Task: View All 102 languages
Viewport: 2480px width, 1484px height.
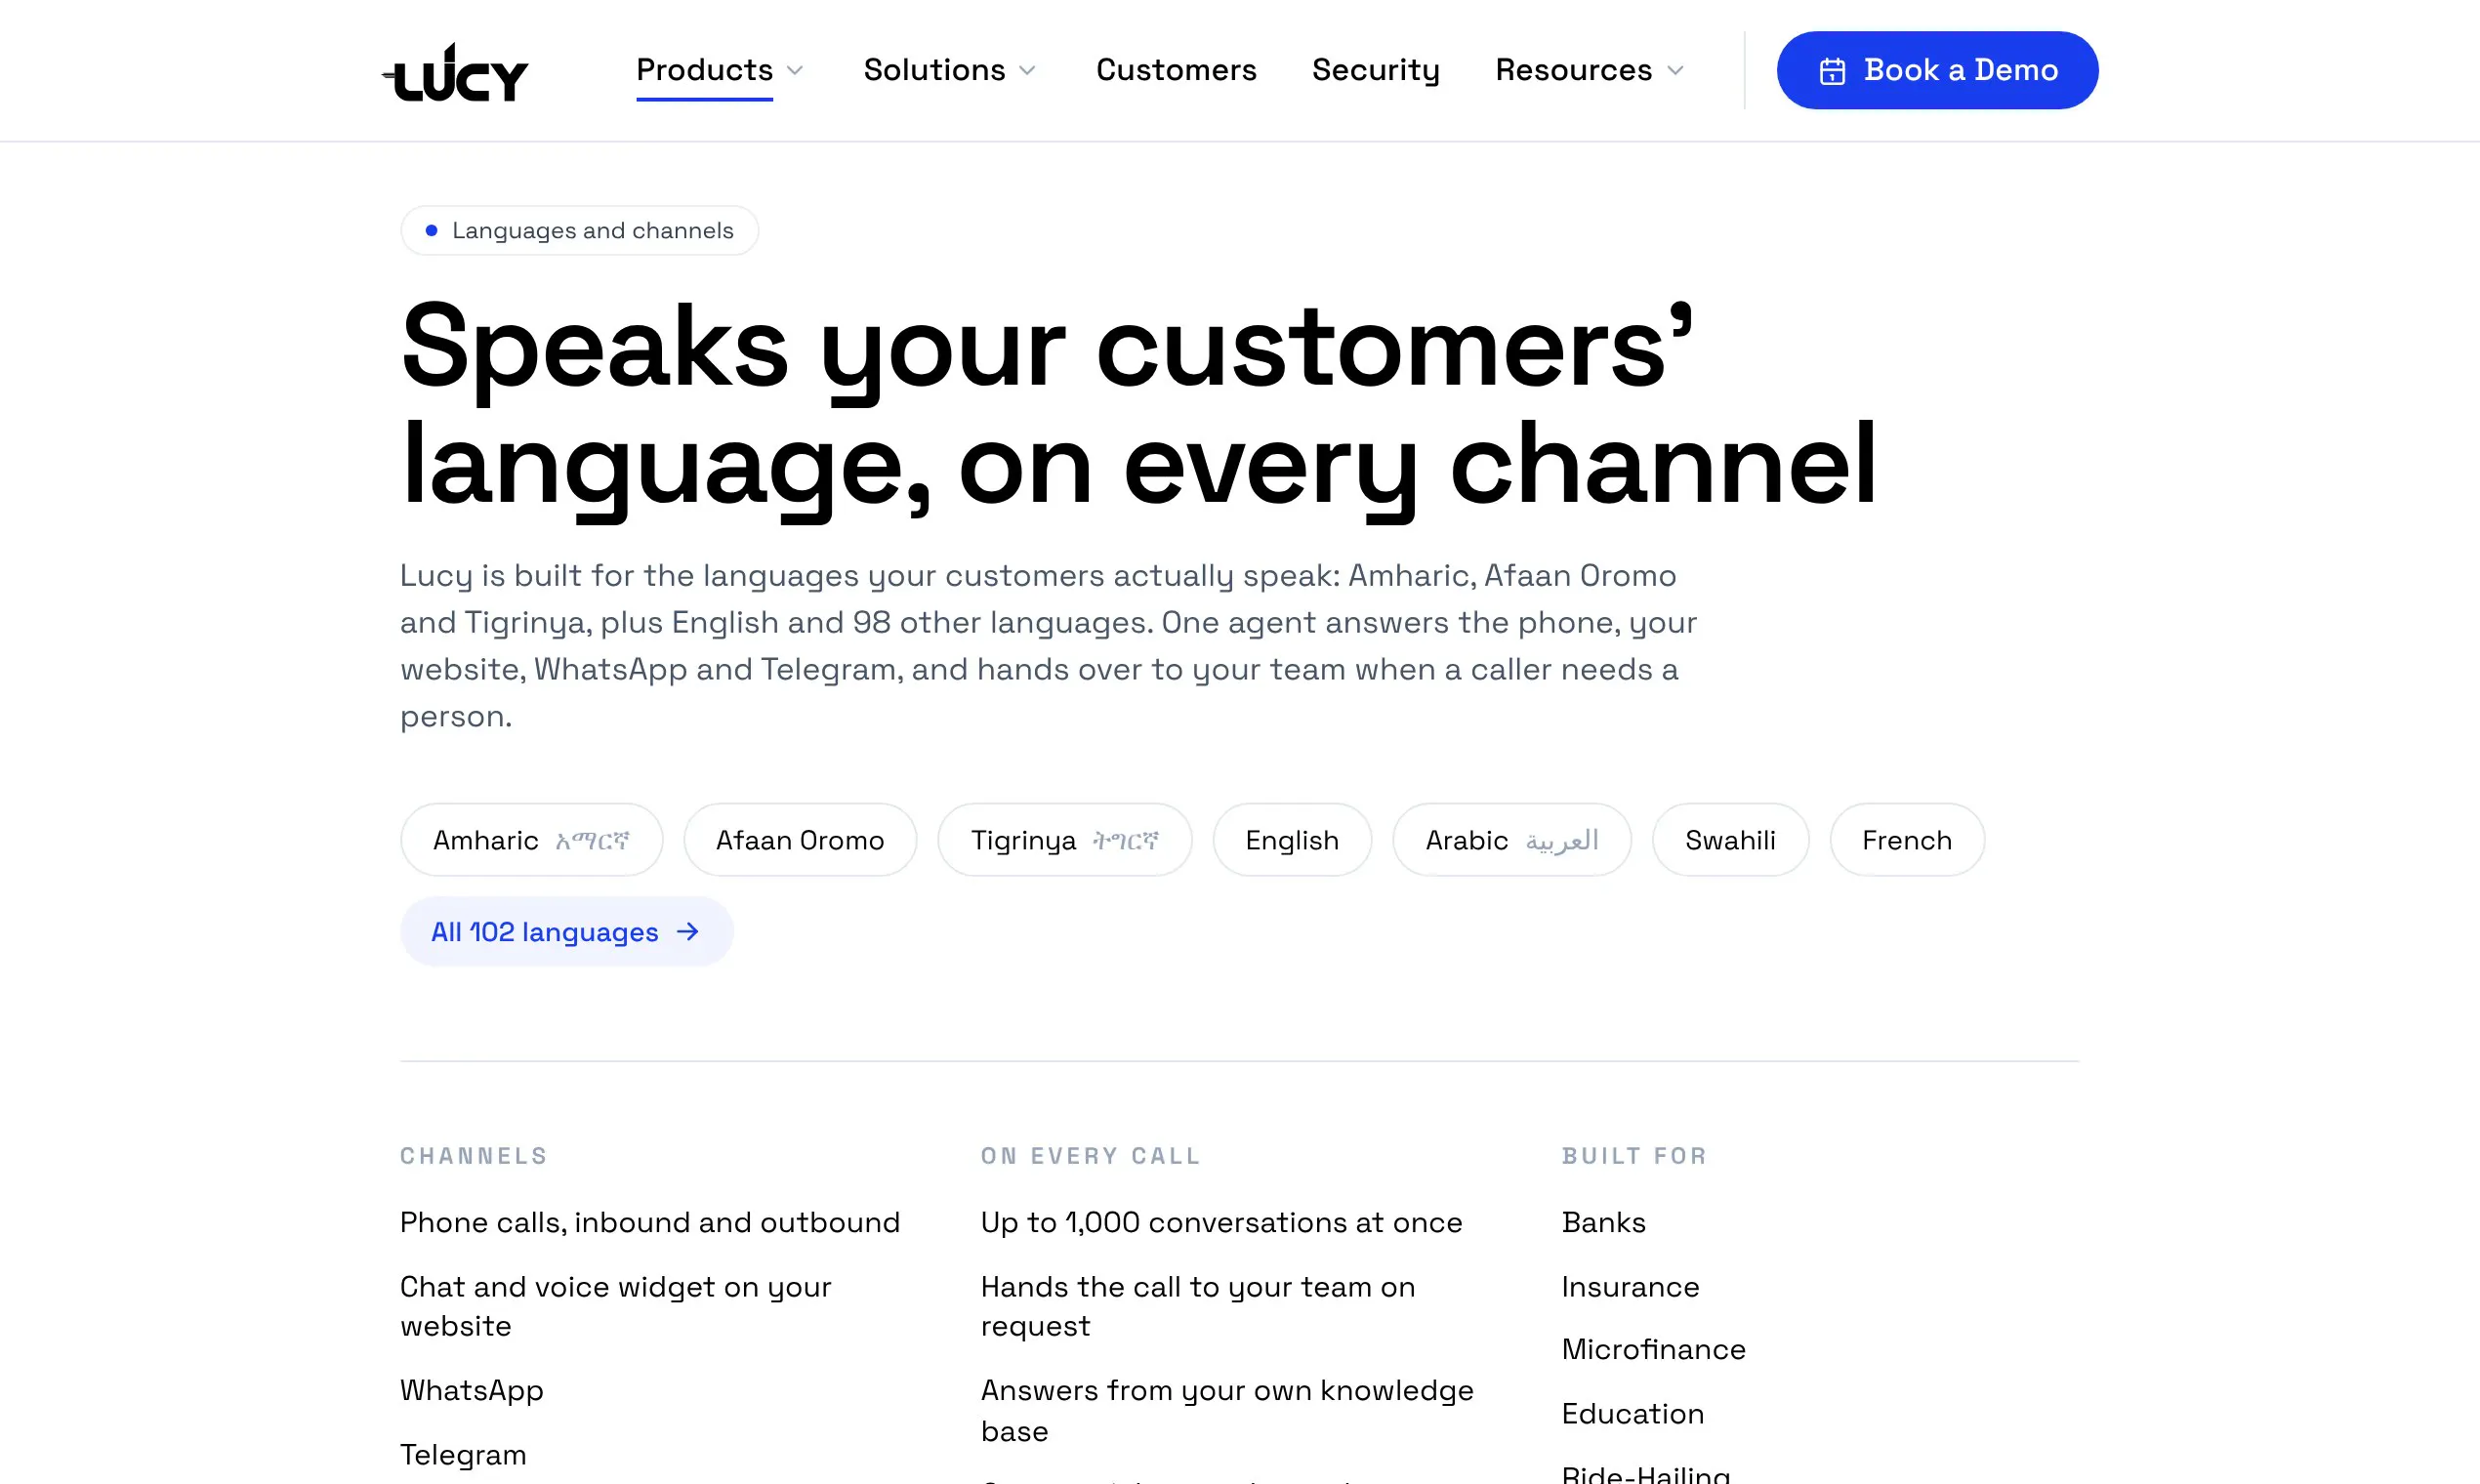Action: 566,932
